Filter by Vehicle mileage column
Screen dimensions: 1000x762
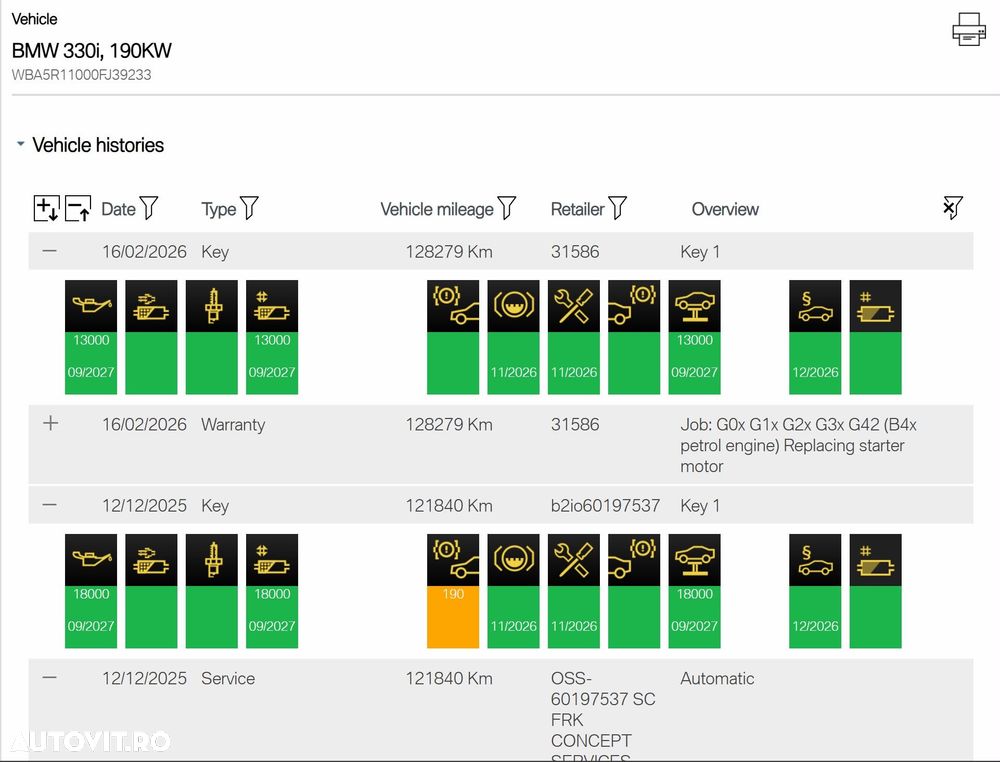tap(507, 208)
